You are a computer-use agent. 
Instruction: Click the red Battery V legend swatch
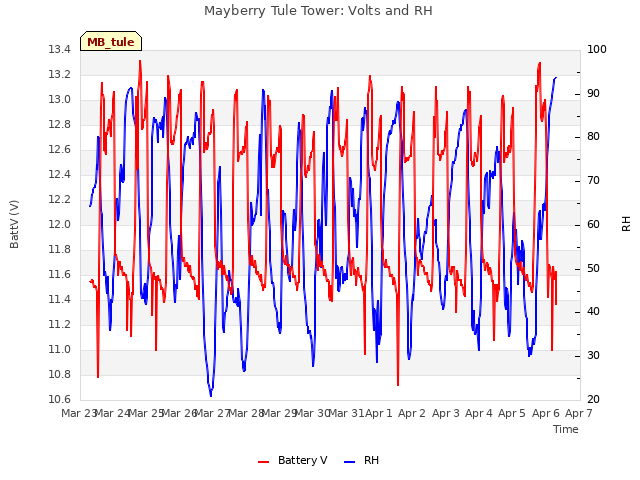(x=264, y=461)
